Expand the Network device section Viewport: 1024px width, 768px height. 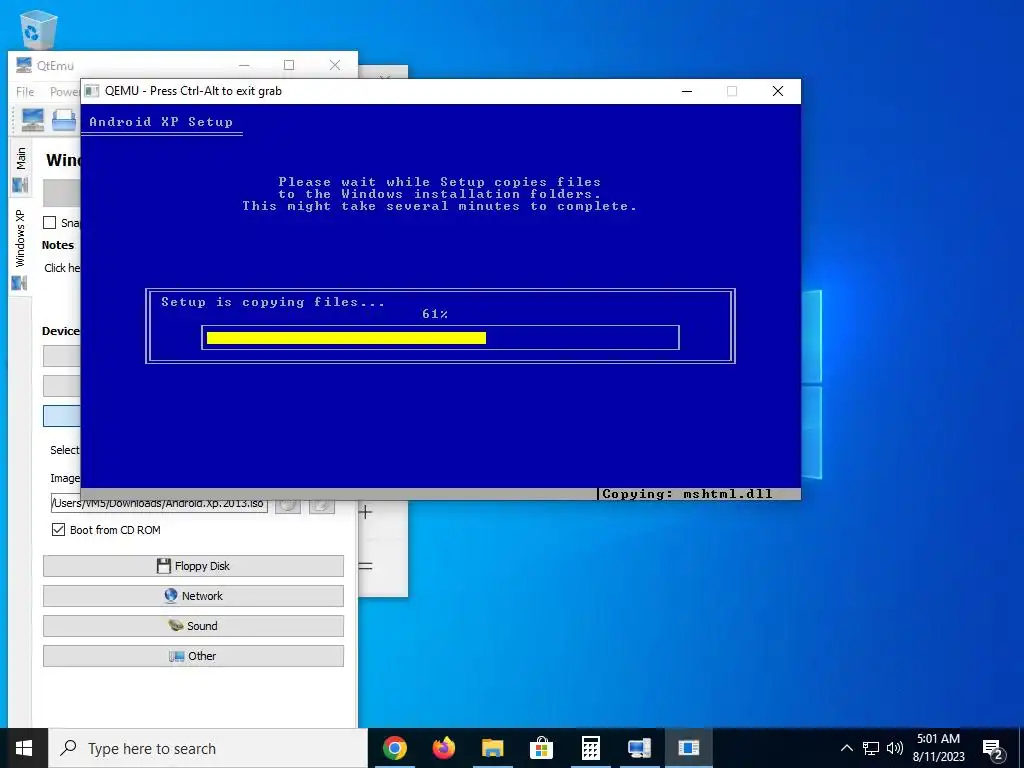coord(193,596)
